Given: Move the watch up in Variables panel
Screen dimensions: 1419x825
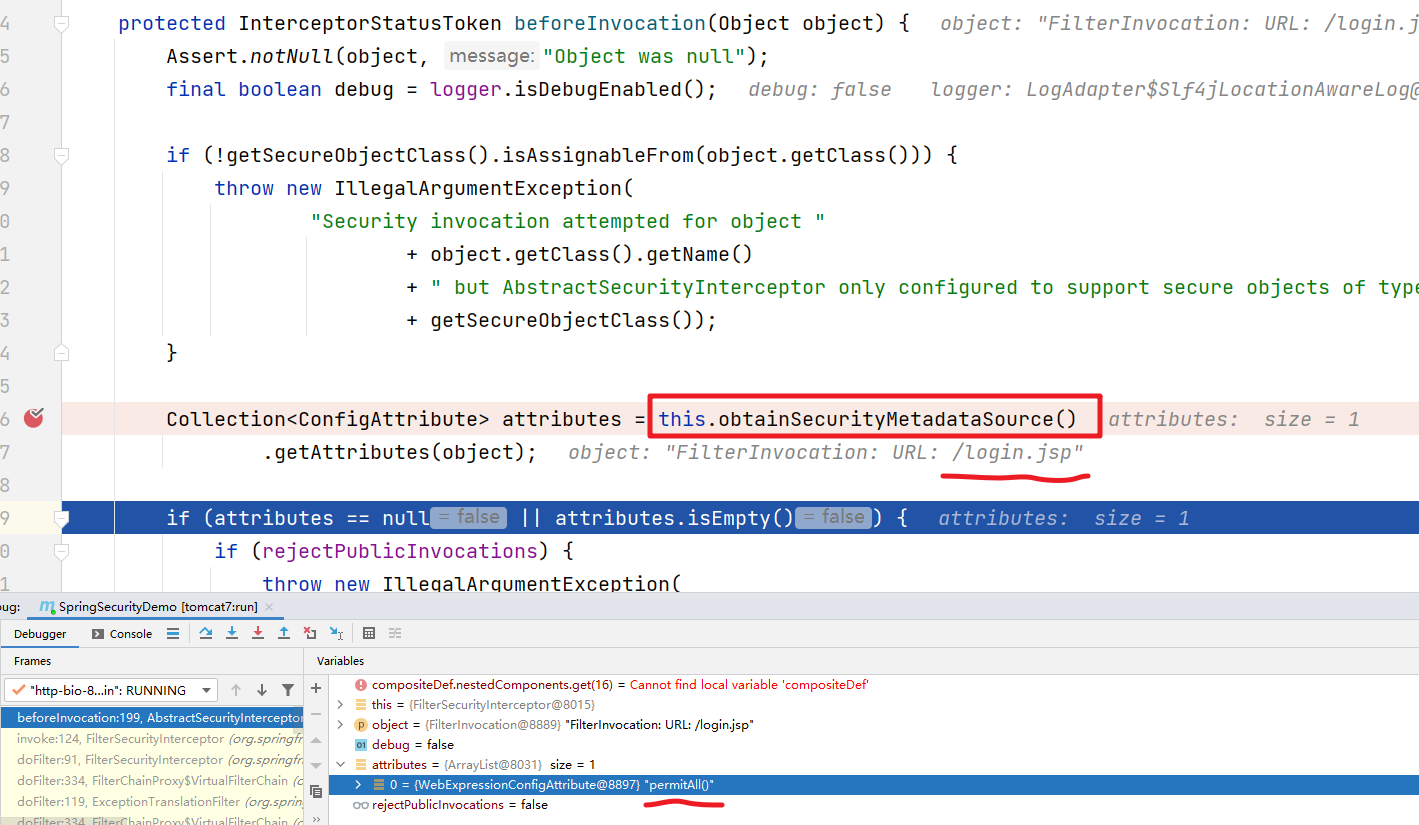Looking at the screenshot, I should [x=316, y=740].
